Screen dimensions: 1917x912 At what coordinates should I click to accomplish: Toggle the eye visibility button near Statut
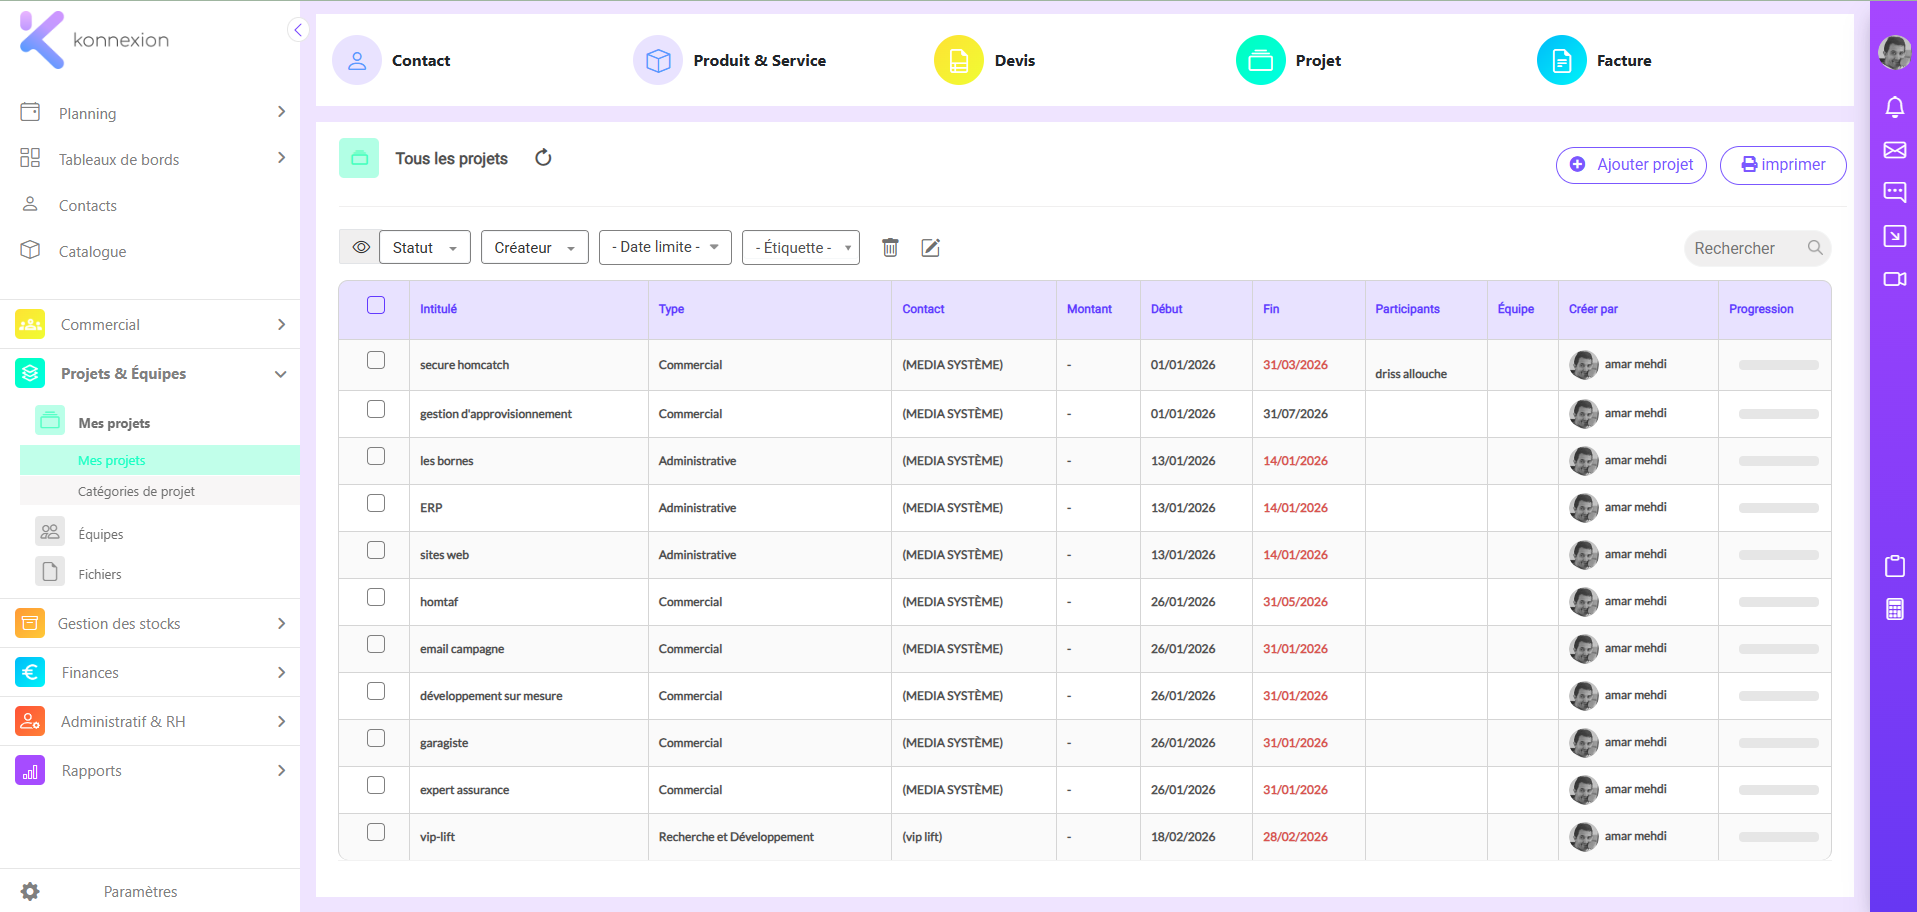[360, 247]
